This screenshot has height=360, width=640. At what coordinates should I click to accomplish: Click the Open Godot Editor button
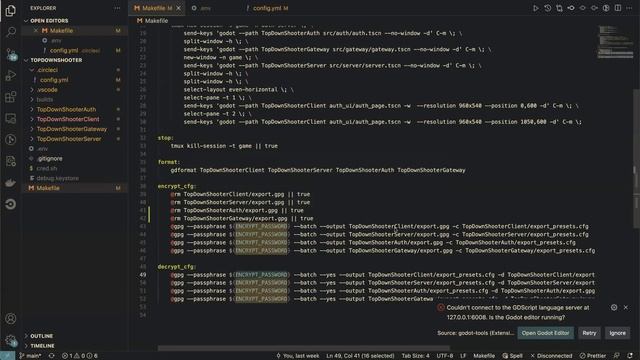[545, 333]
